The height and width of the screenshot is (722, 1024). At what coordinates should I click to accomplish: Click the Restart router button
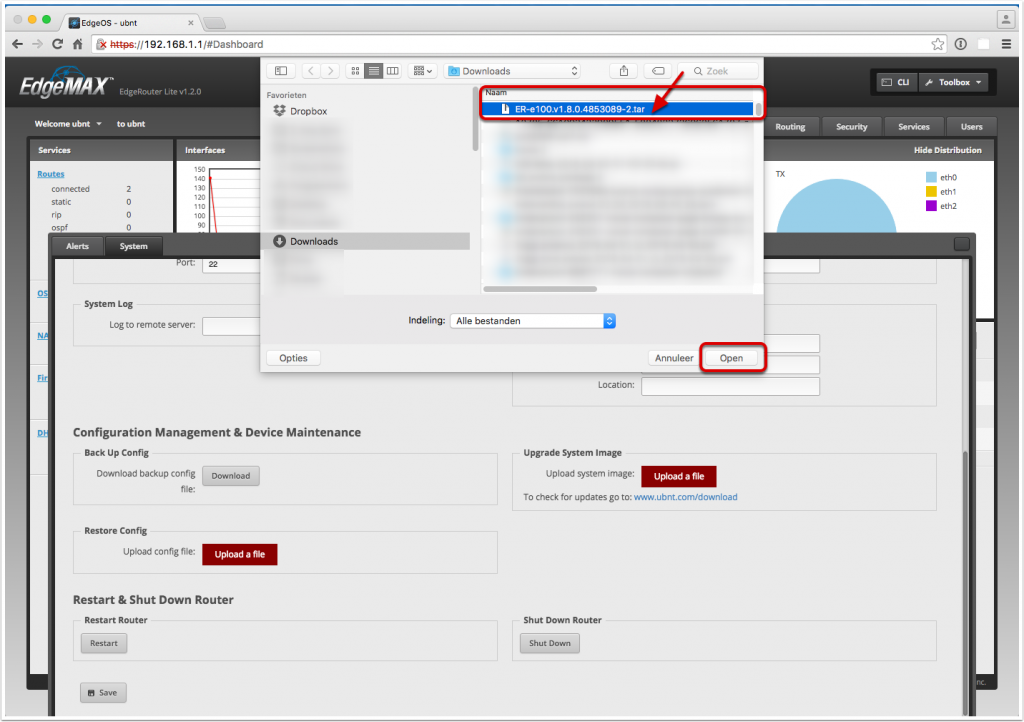coord(104,643)
